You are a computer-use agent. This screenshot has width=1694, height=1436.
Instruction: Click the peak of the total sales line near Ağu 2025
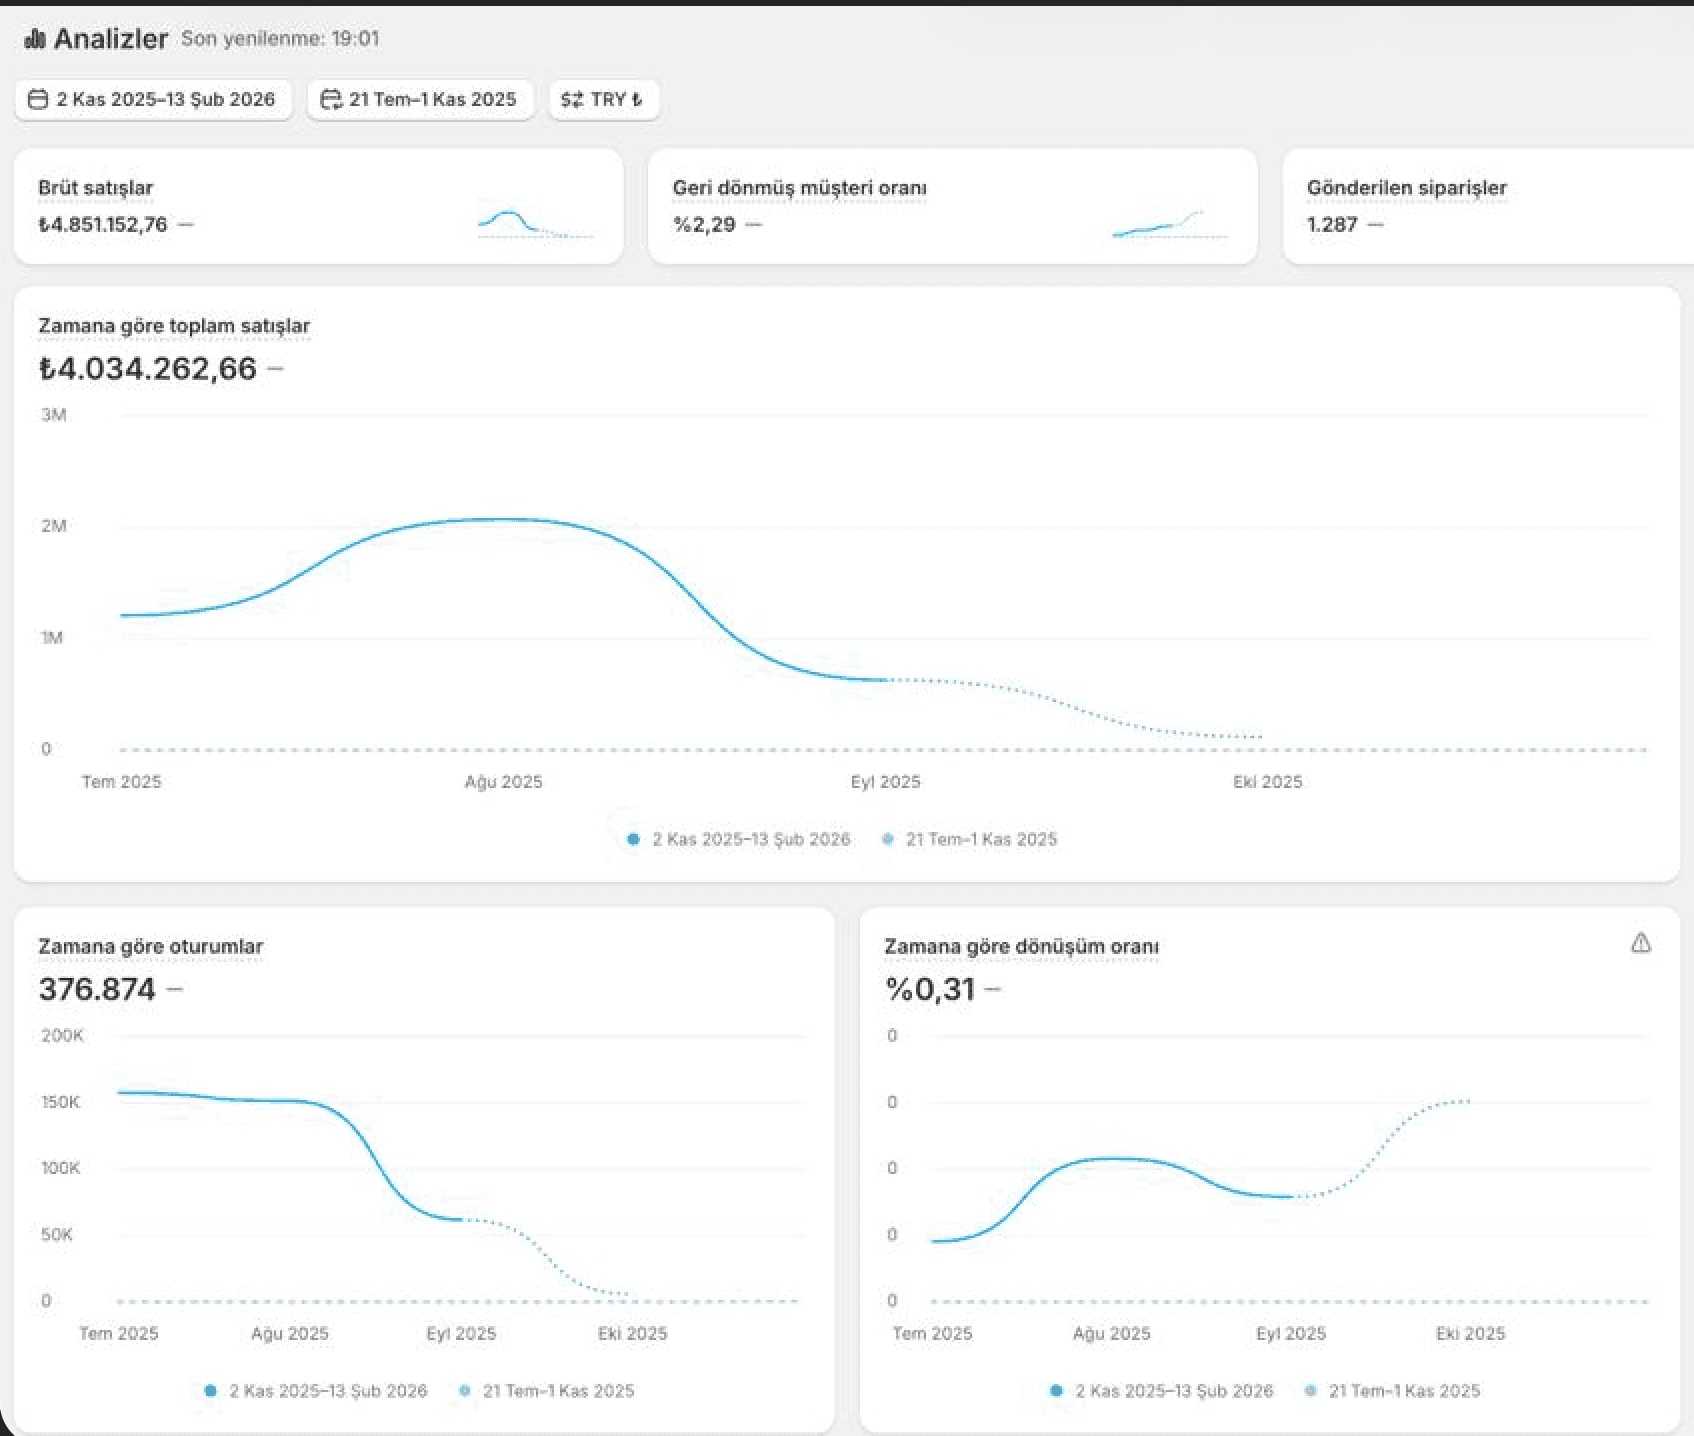[x=504, y=520]
